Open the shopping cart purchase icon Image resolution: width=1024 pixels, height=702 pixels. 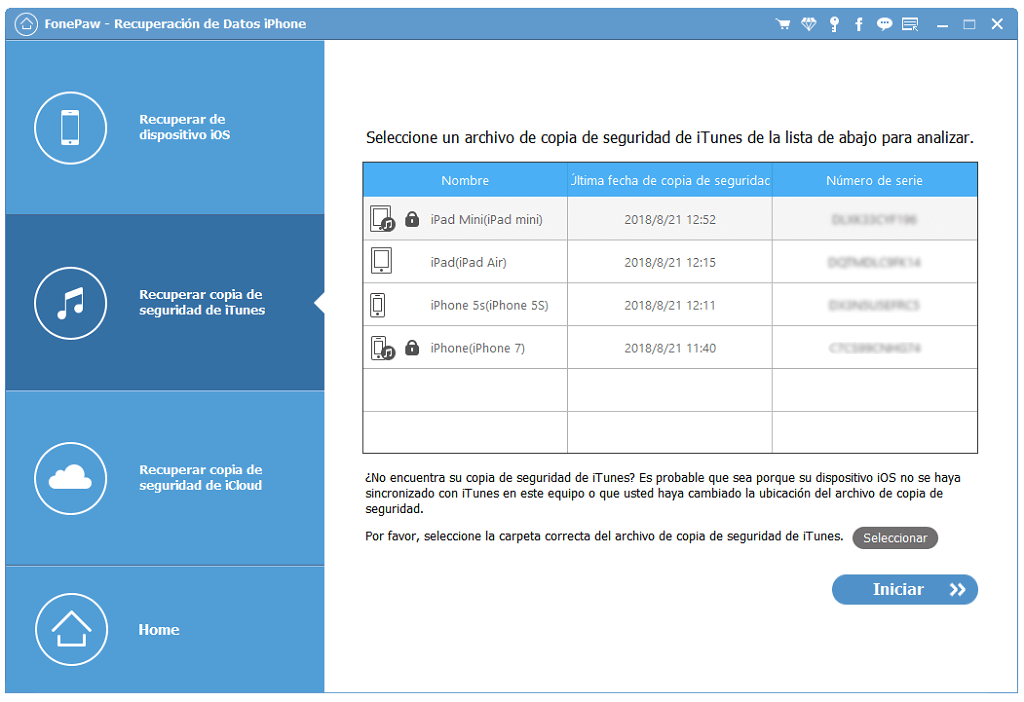pos(782,25)
